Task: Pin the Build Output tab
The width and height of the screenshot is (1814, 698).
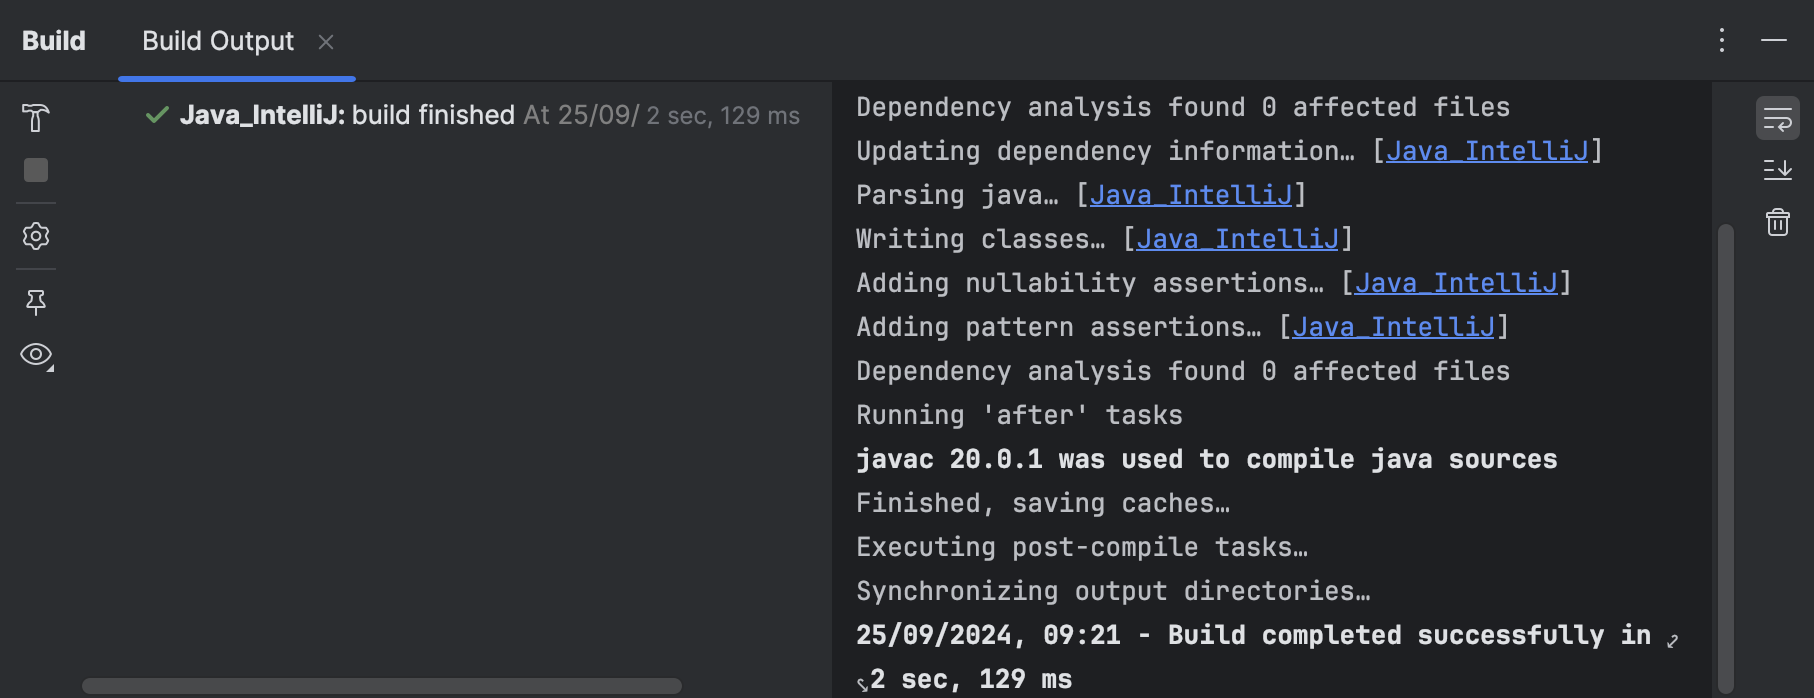Action: point(36,302)
